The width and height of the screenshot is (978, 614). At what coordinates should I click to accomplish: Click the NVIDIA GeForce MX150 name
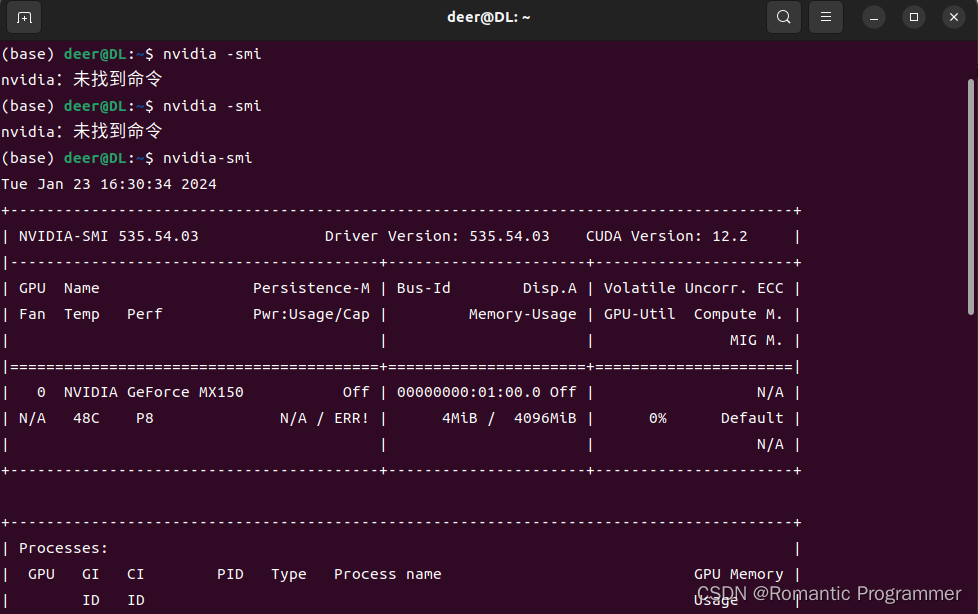pos(153,392)
